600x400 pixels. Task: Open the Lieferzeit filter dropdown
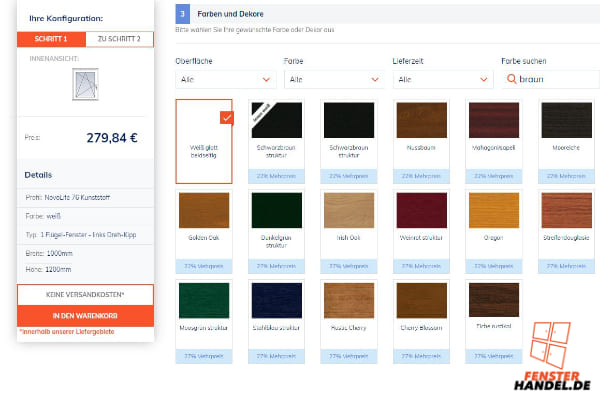pos(442,79)
